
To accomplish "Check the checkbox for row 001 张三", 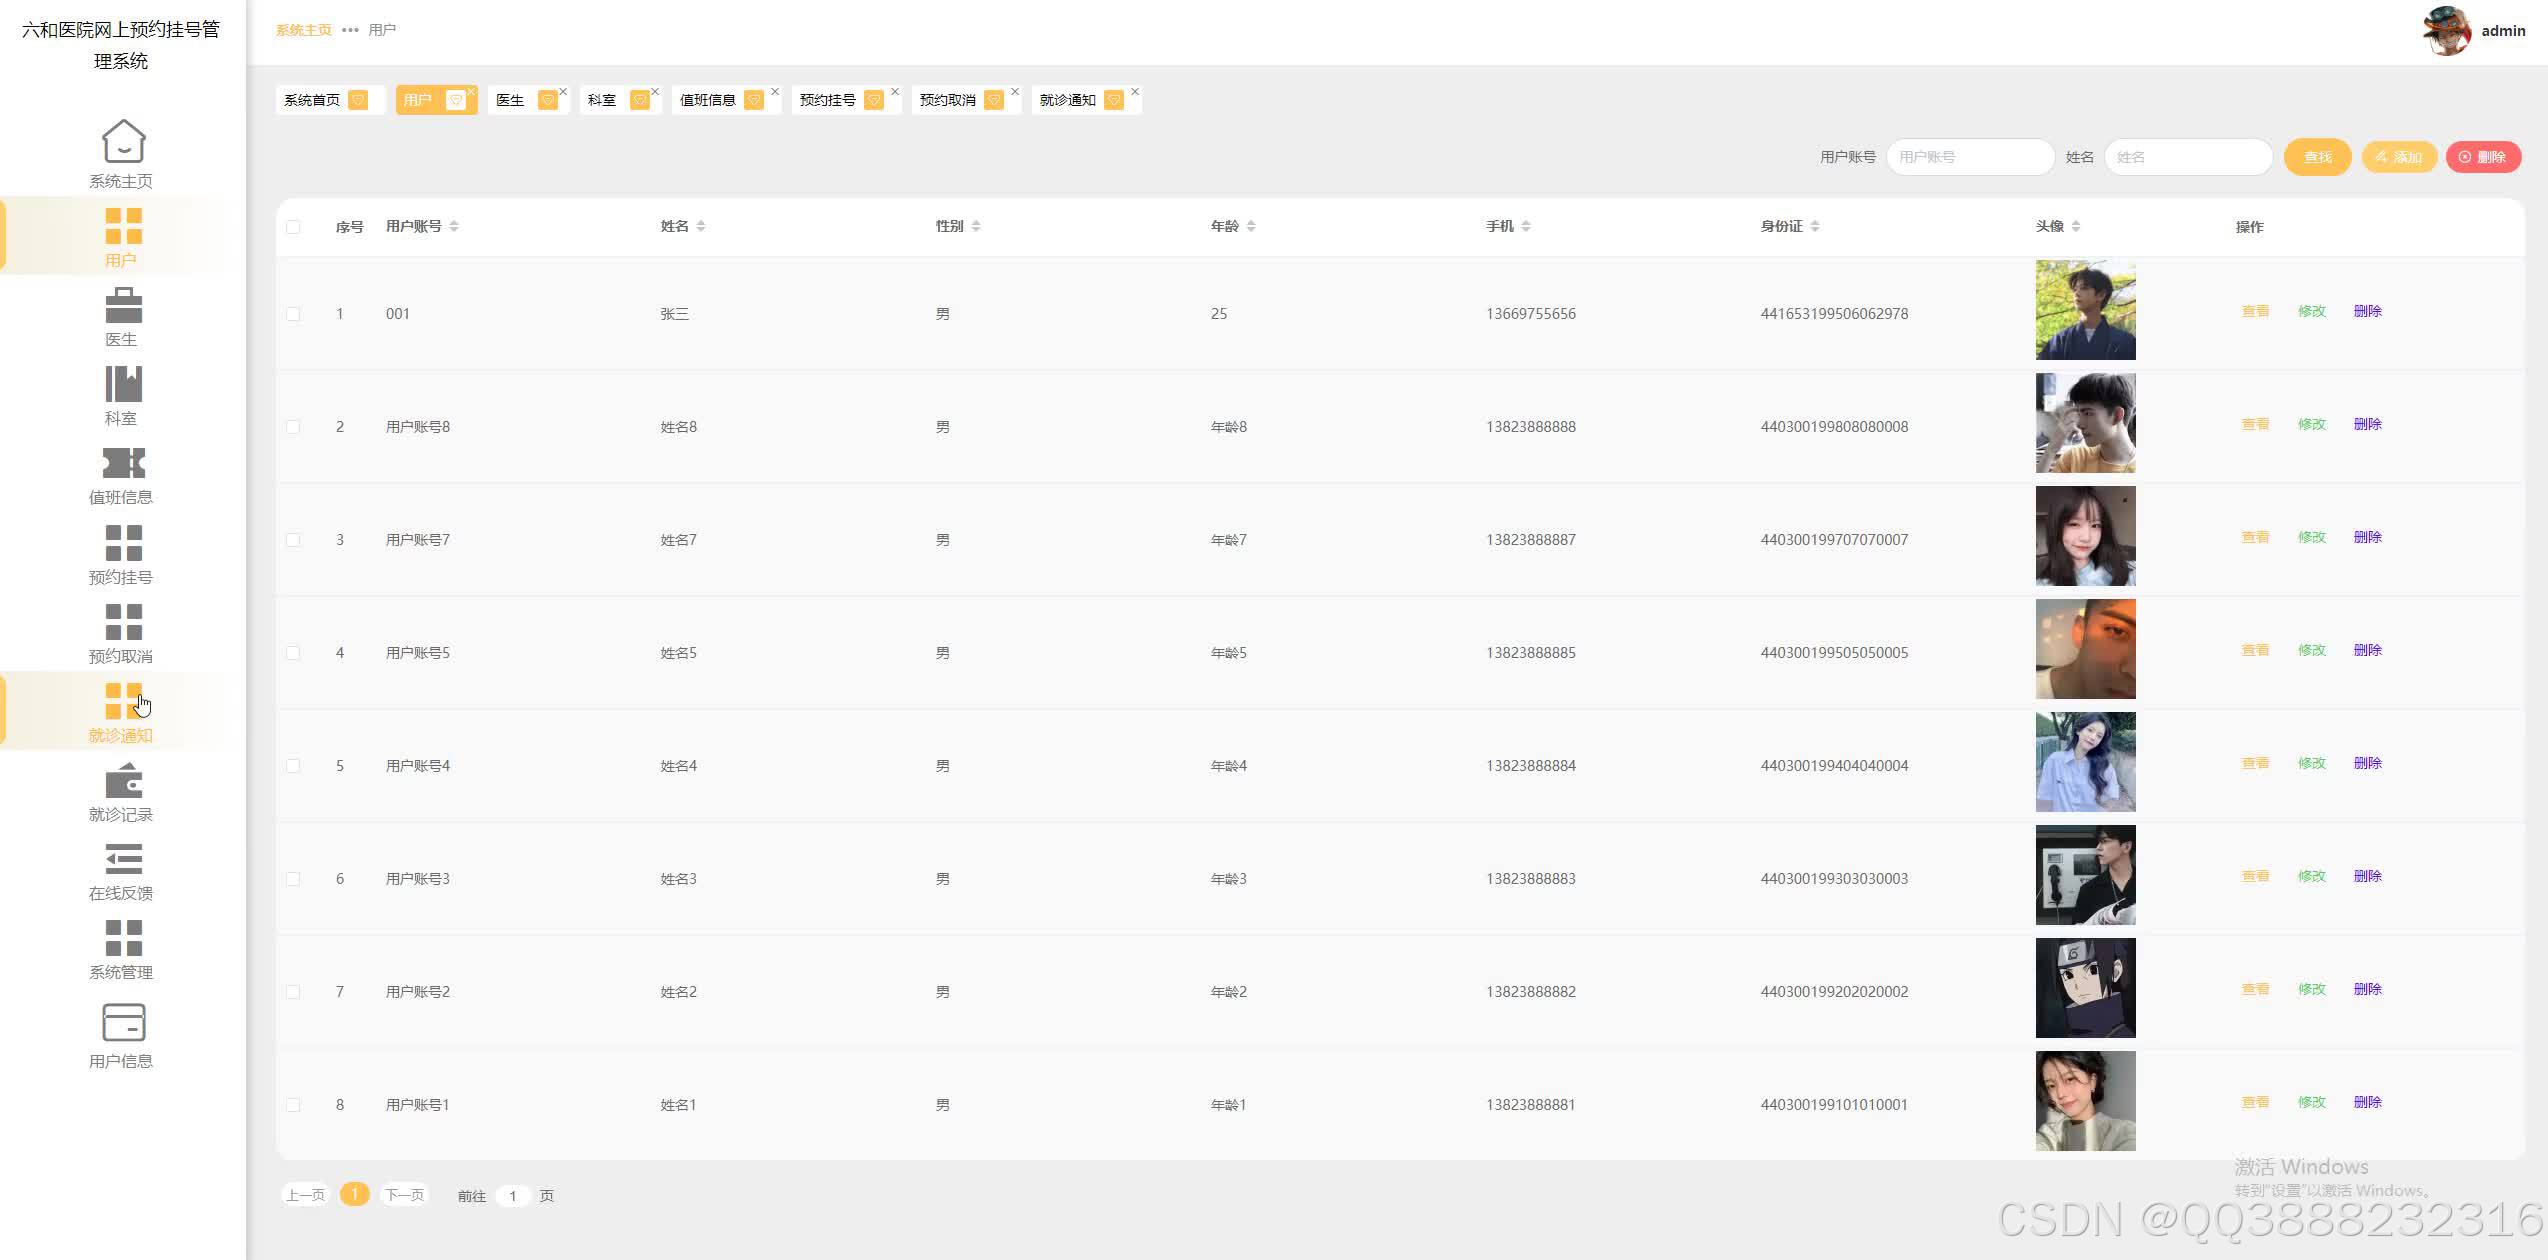I will pos(293,314).
